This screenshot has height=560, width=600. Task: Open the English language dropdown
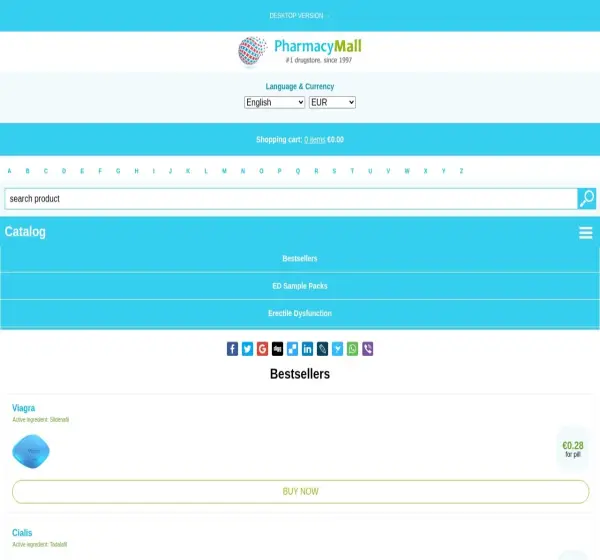(x=274, y=102)
